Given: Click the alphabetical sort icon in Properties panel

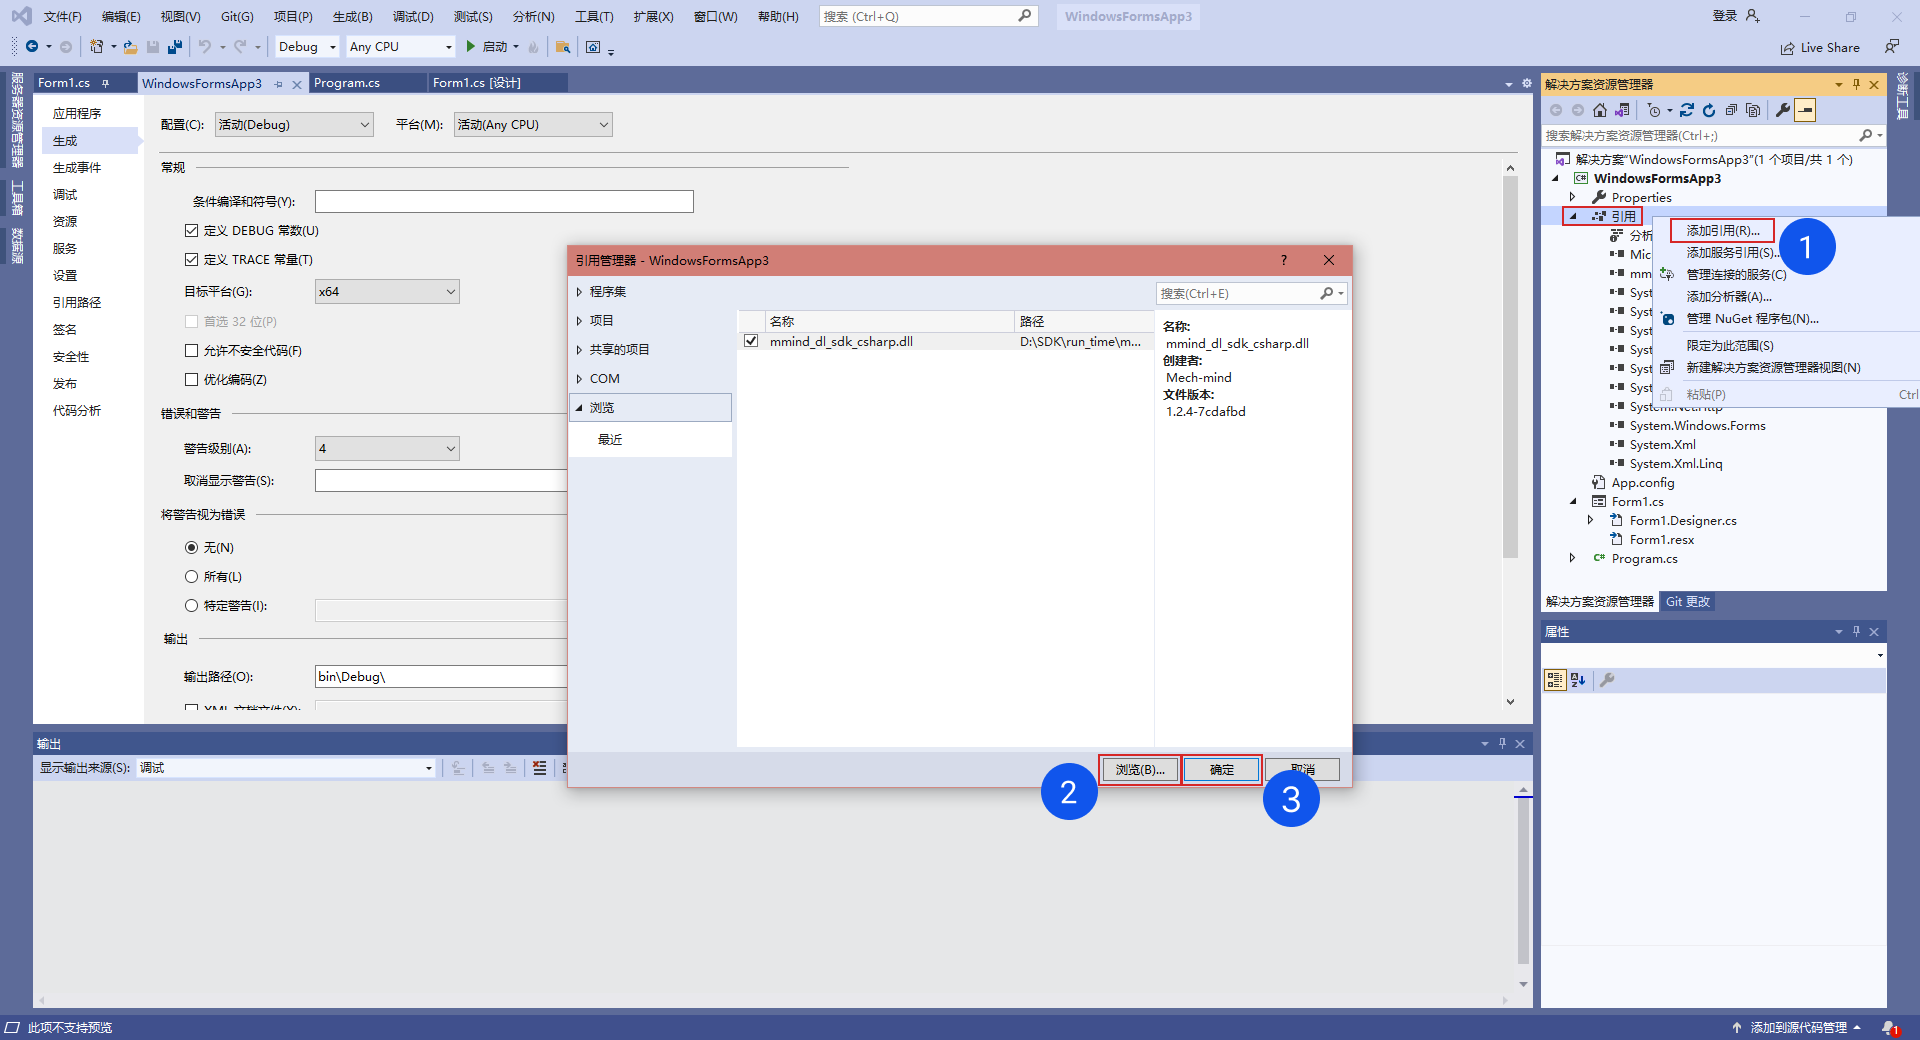Looking at the screenshot, I should click(1578, 680).
